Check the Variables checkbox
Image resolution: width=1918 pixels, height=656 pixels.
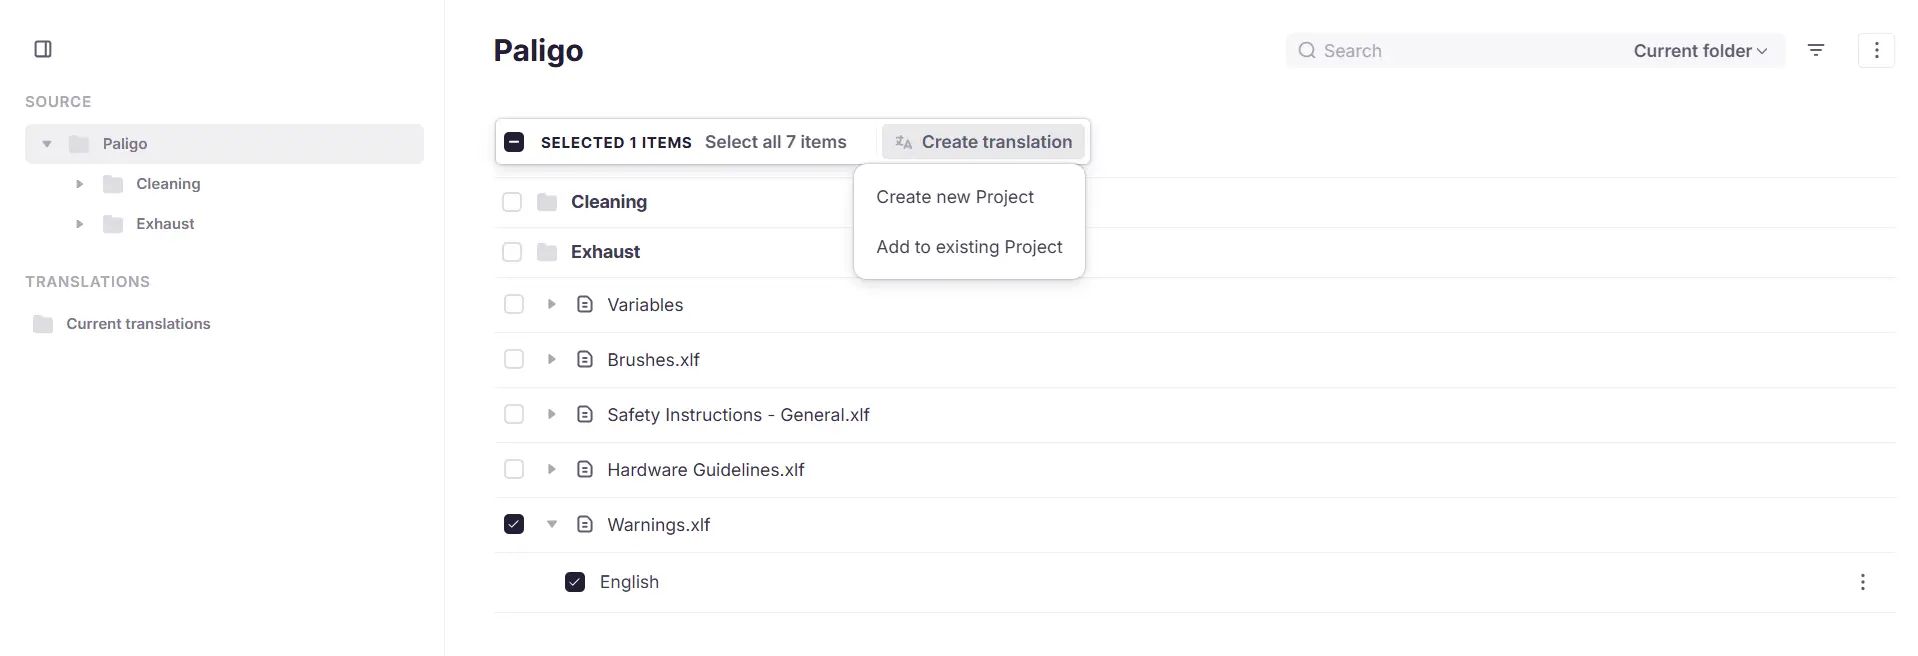coord(514,304)
